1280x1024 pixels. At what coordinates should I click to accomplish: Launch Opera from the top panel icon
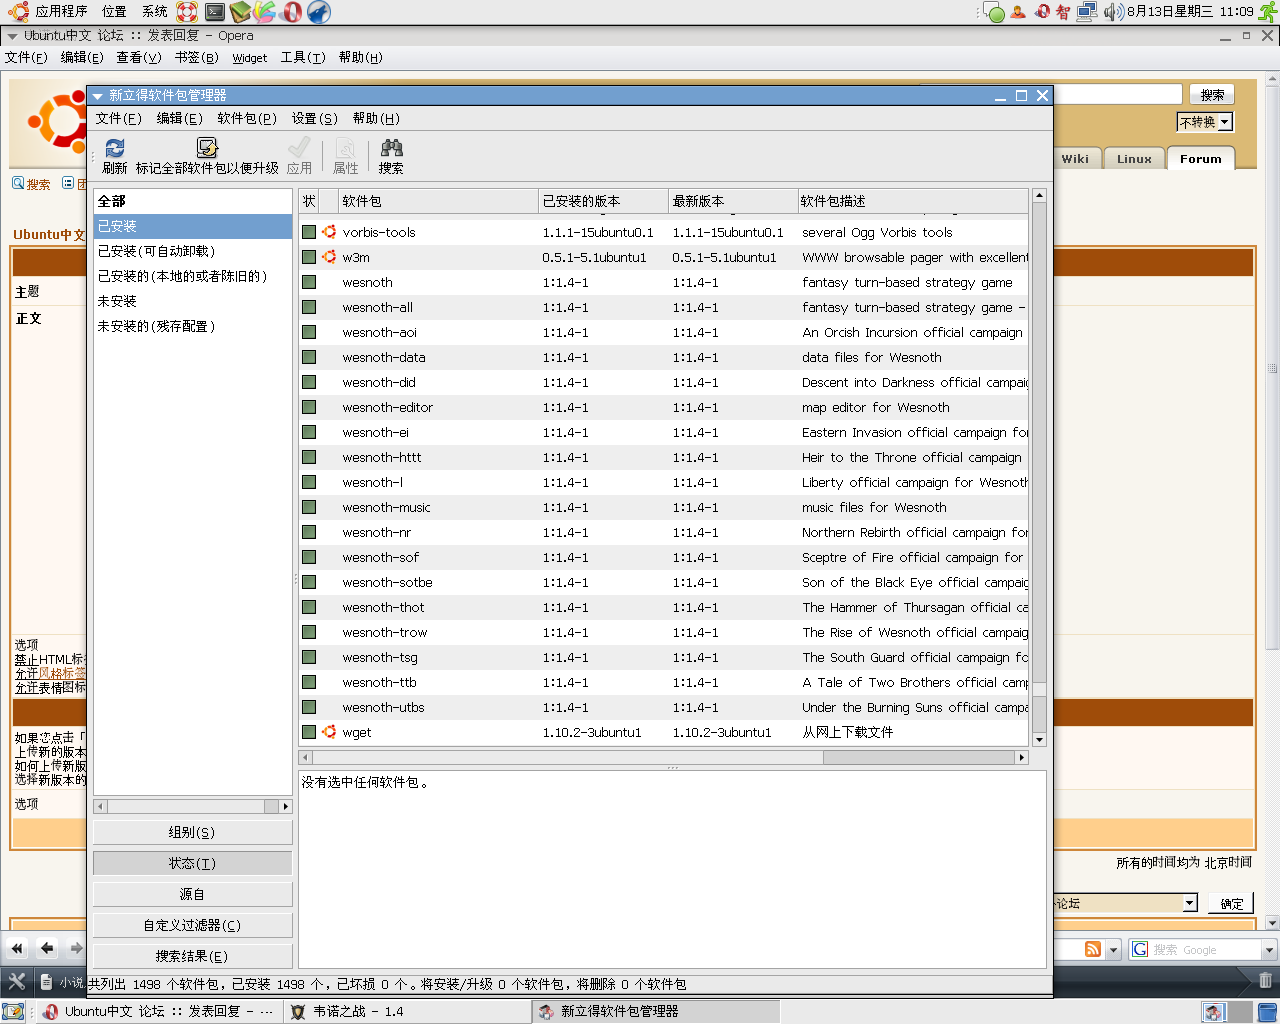point(292,12)
